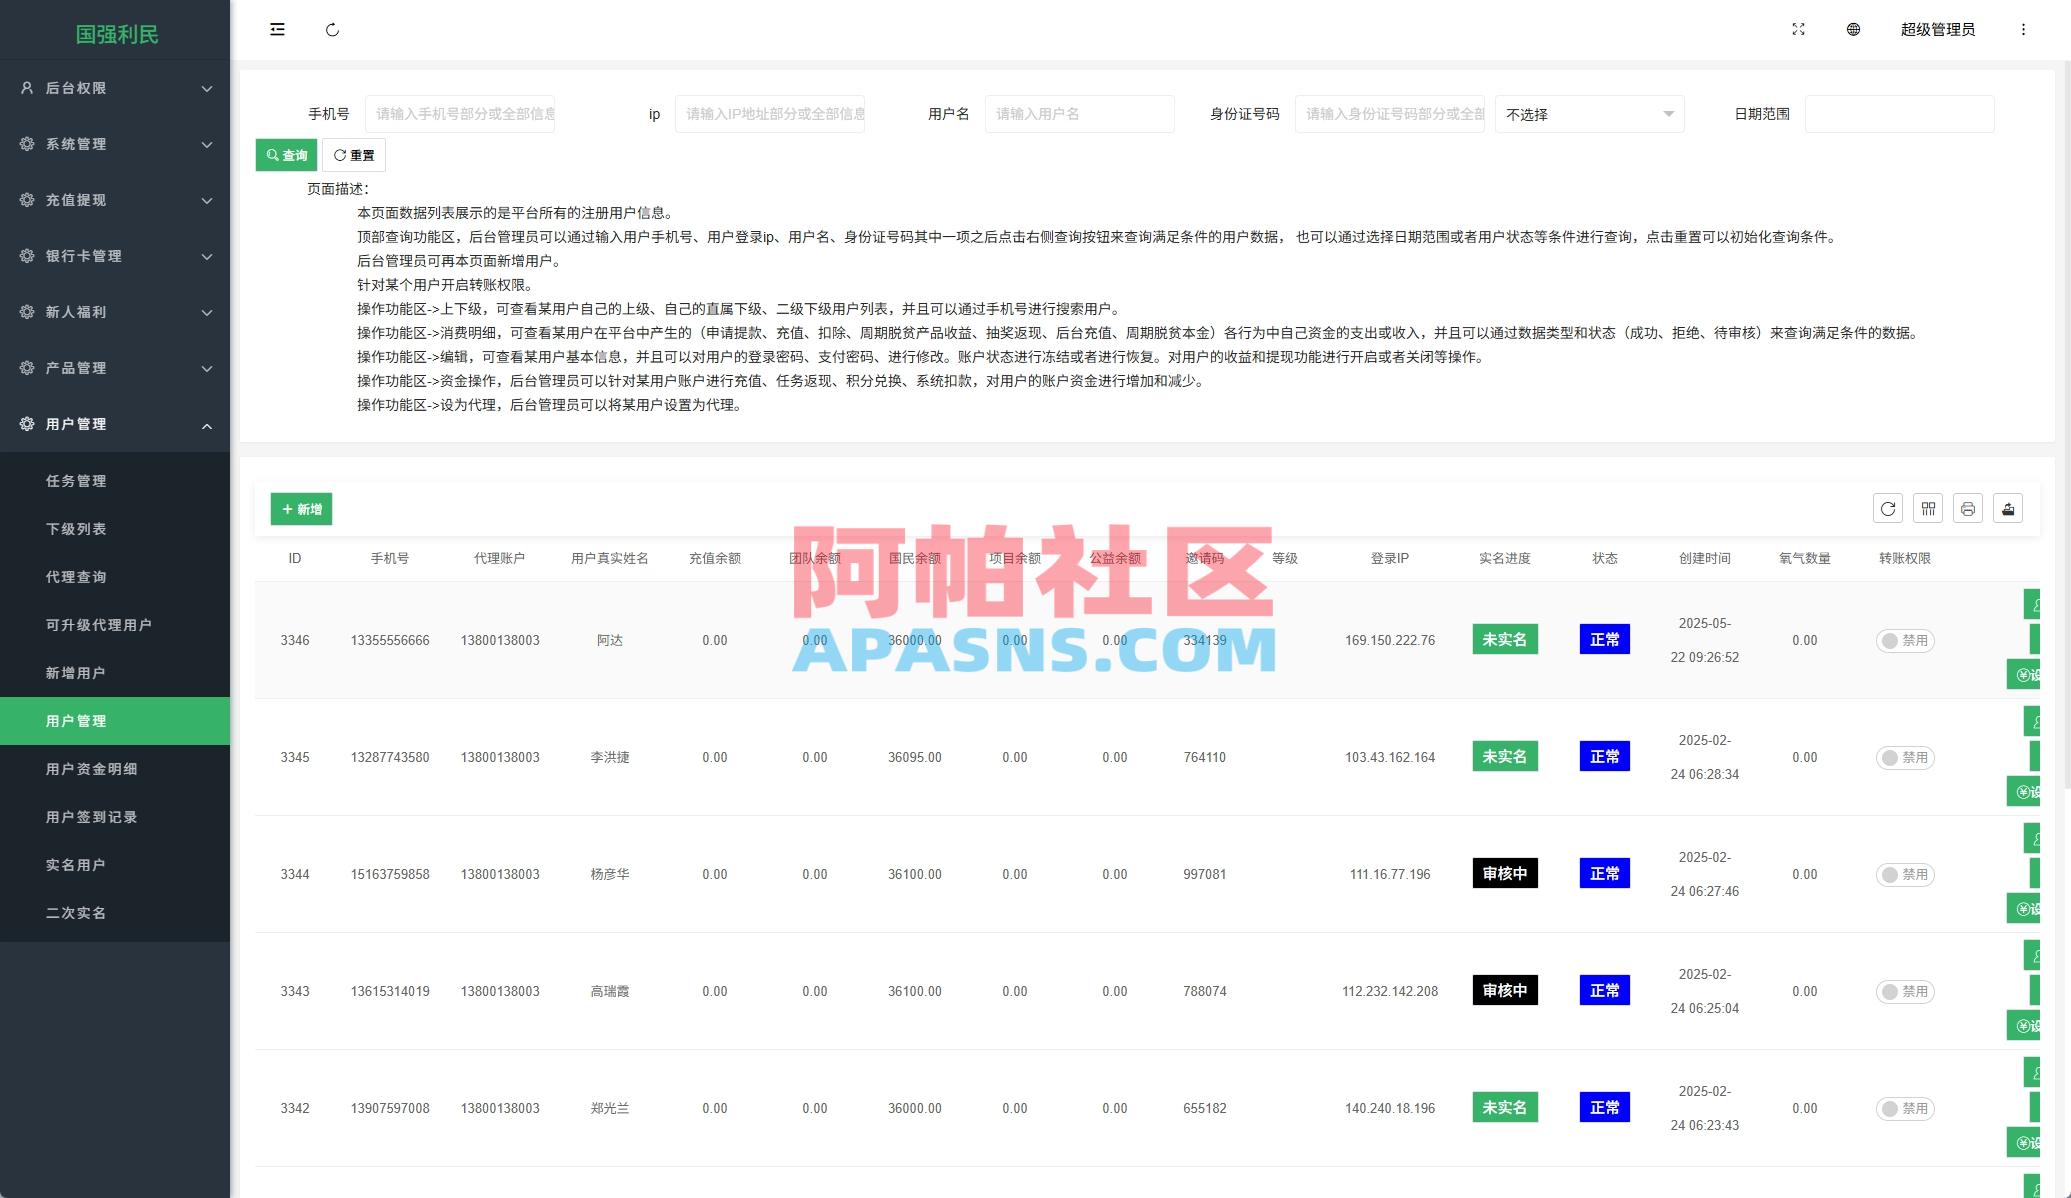Refresh the user data table
Screen dimensions: 2071x1198
tap(1888, 508)
